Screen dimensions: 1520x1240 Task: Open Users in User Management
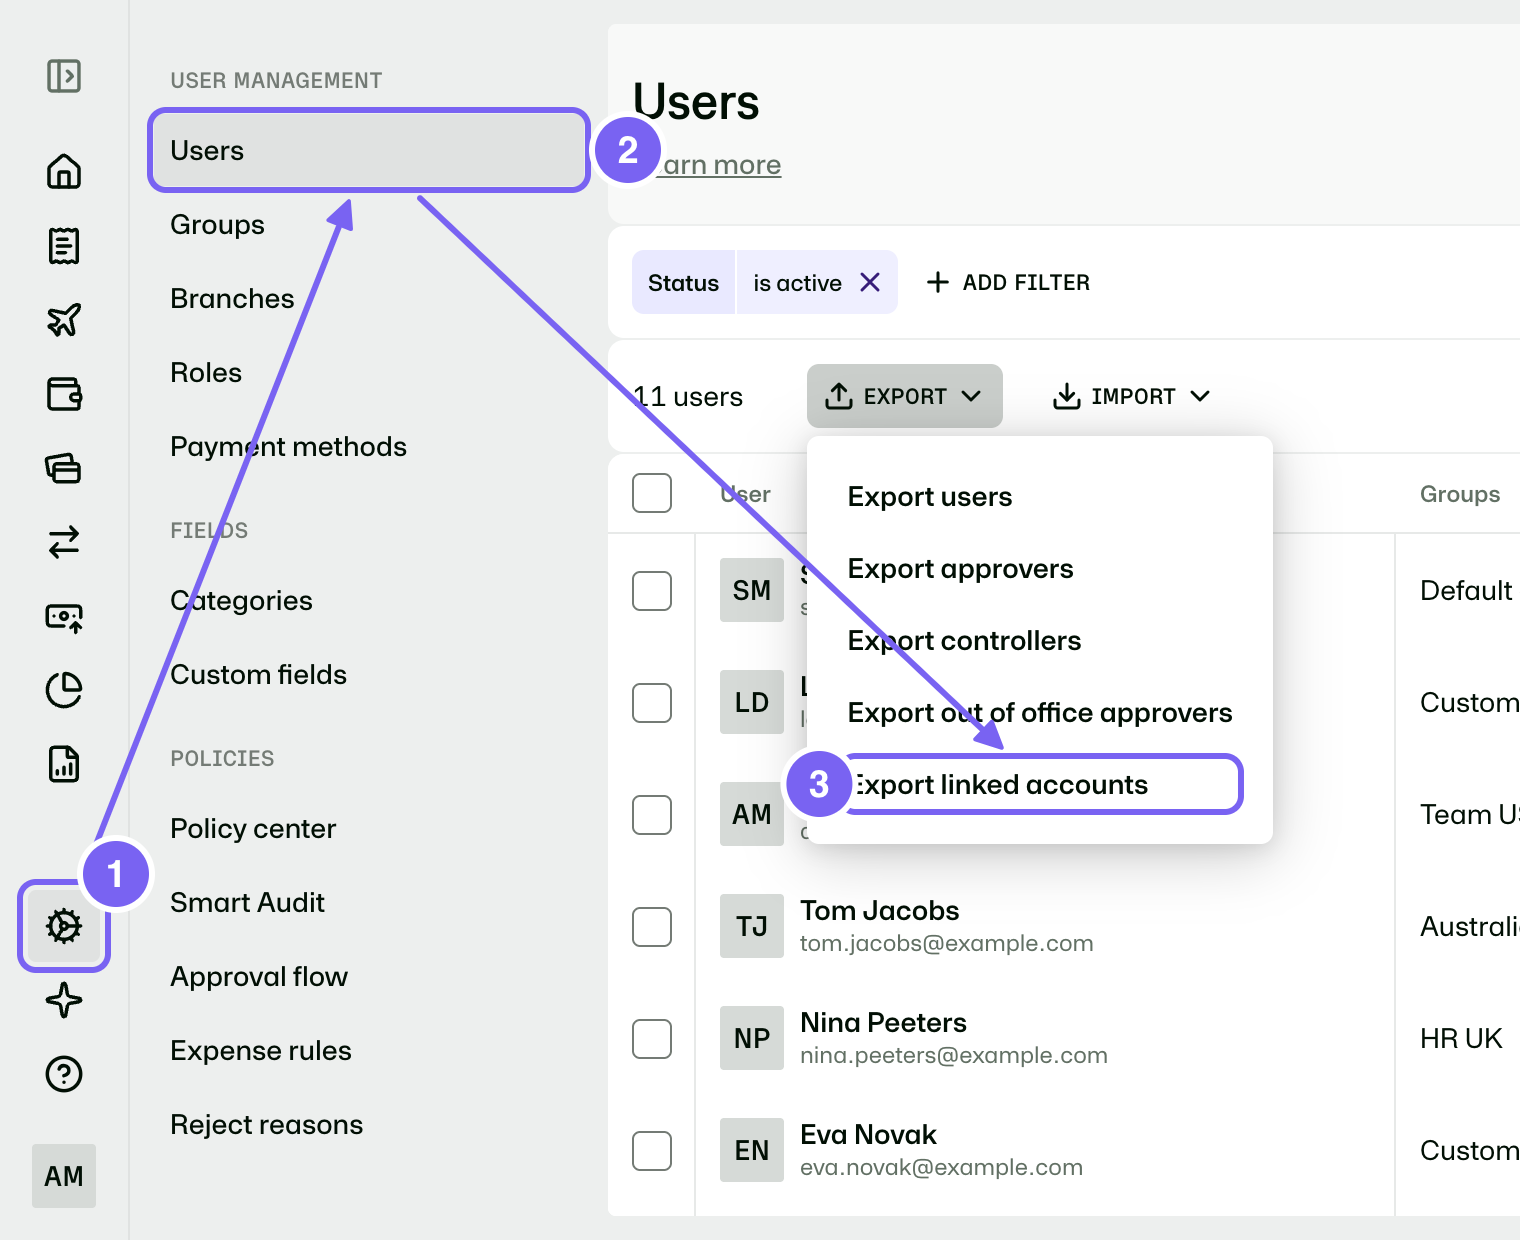(x=369, y=150)
